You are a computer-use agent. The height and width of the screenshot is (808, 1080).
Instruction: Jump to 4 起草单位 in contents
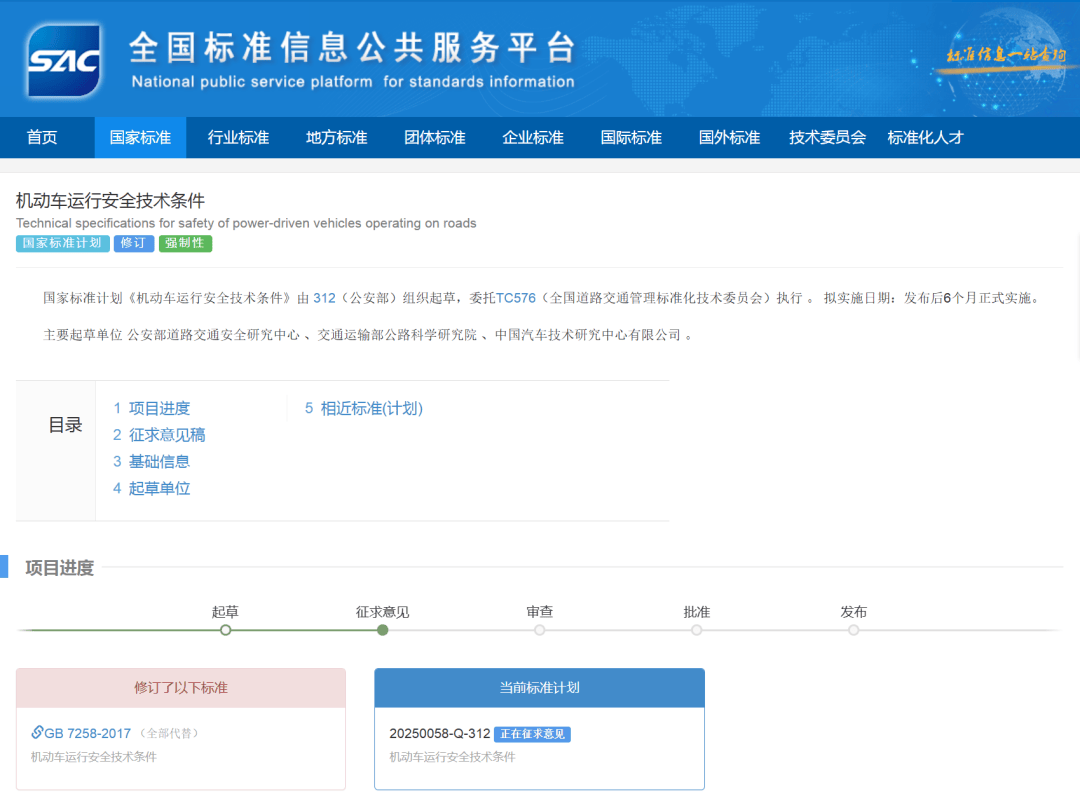(x=152, y=488)
